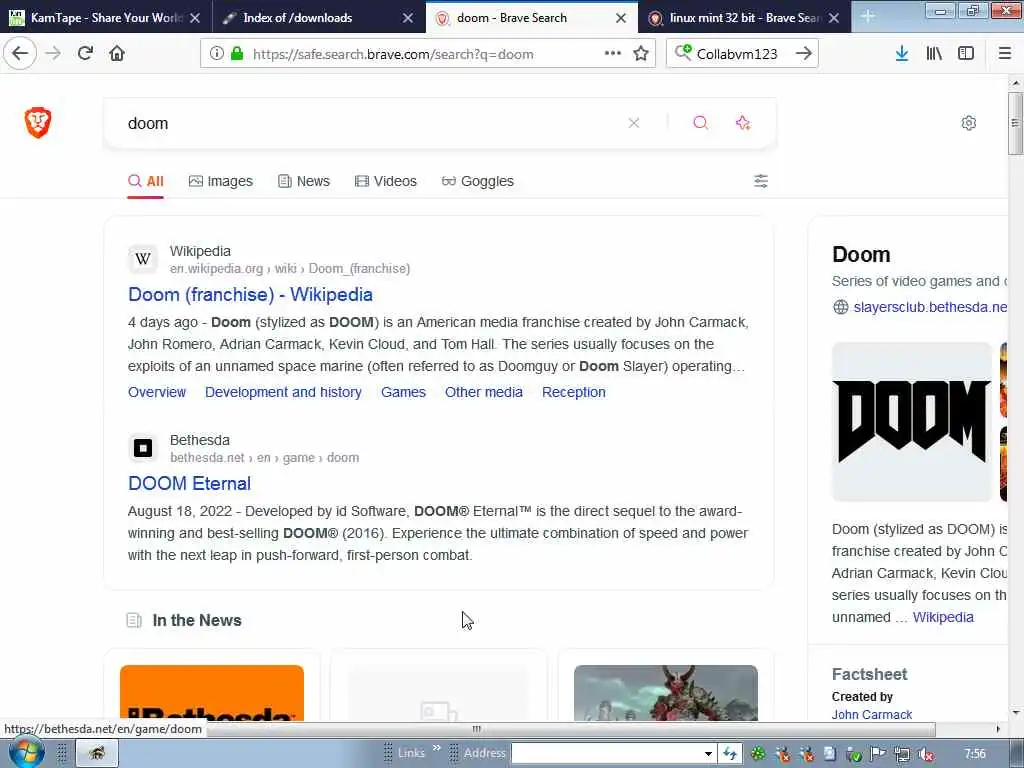
Task: Show site information for the Brave URL
Action: click(x=216, y=54)
